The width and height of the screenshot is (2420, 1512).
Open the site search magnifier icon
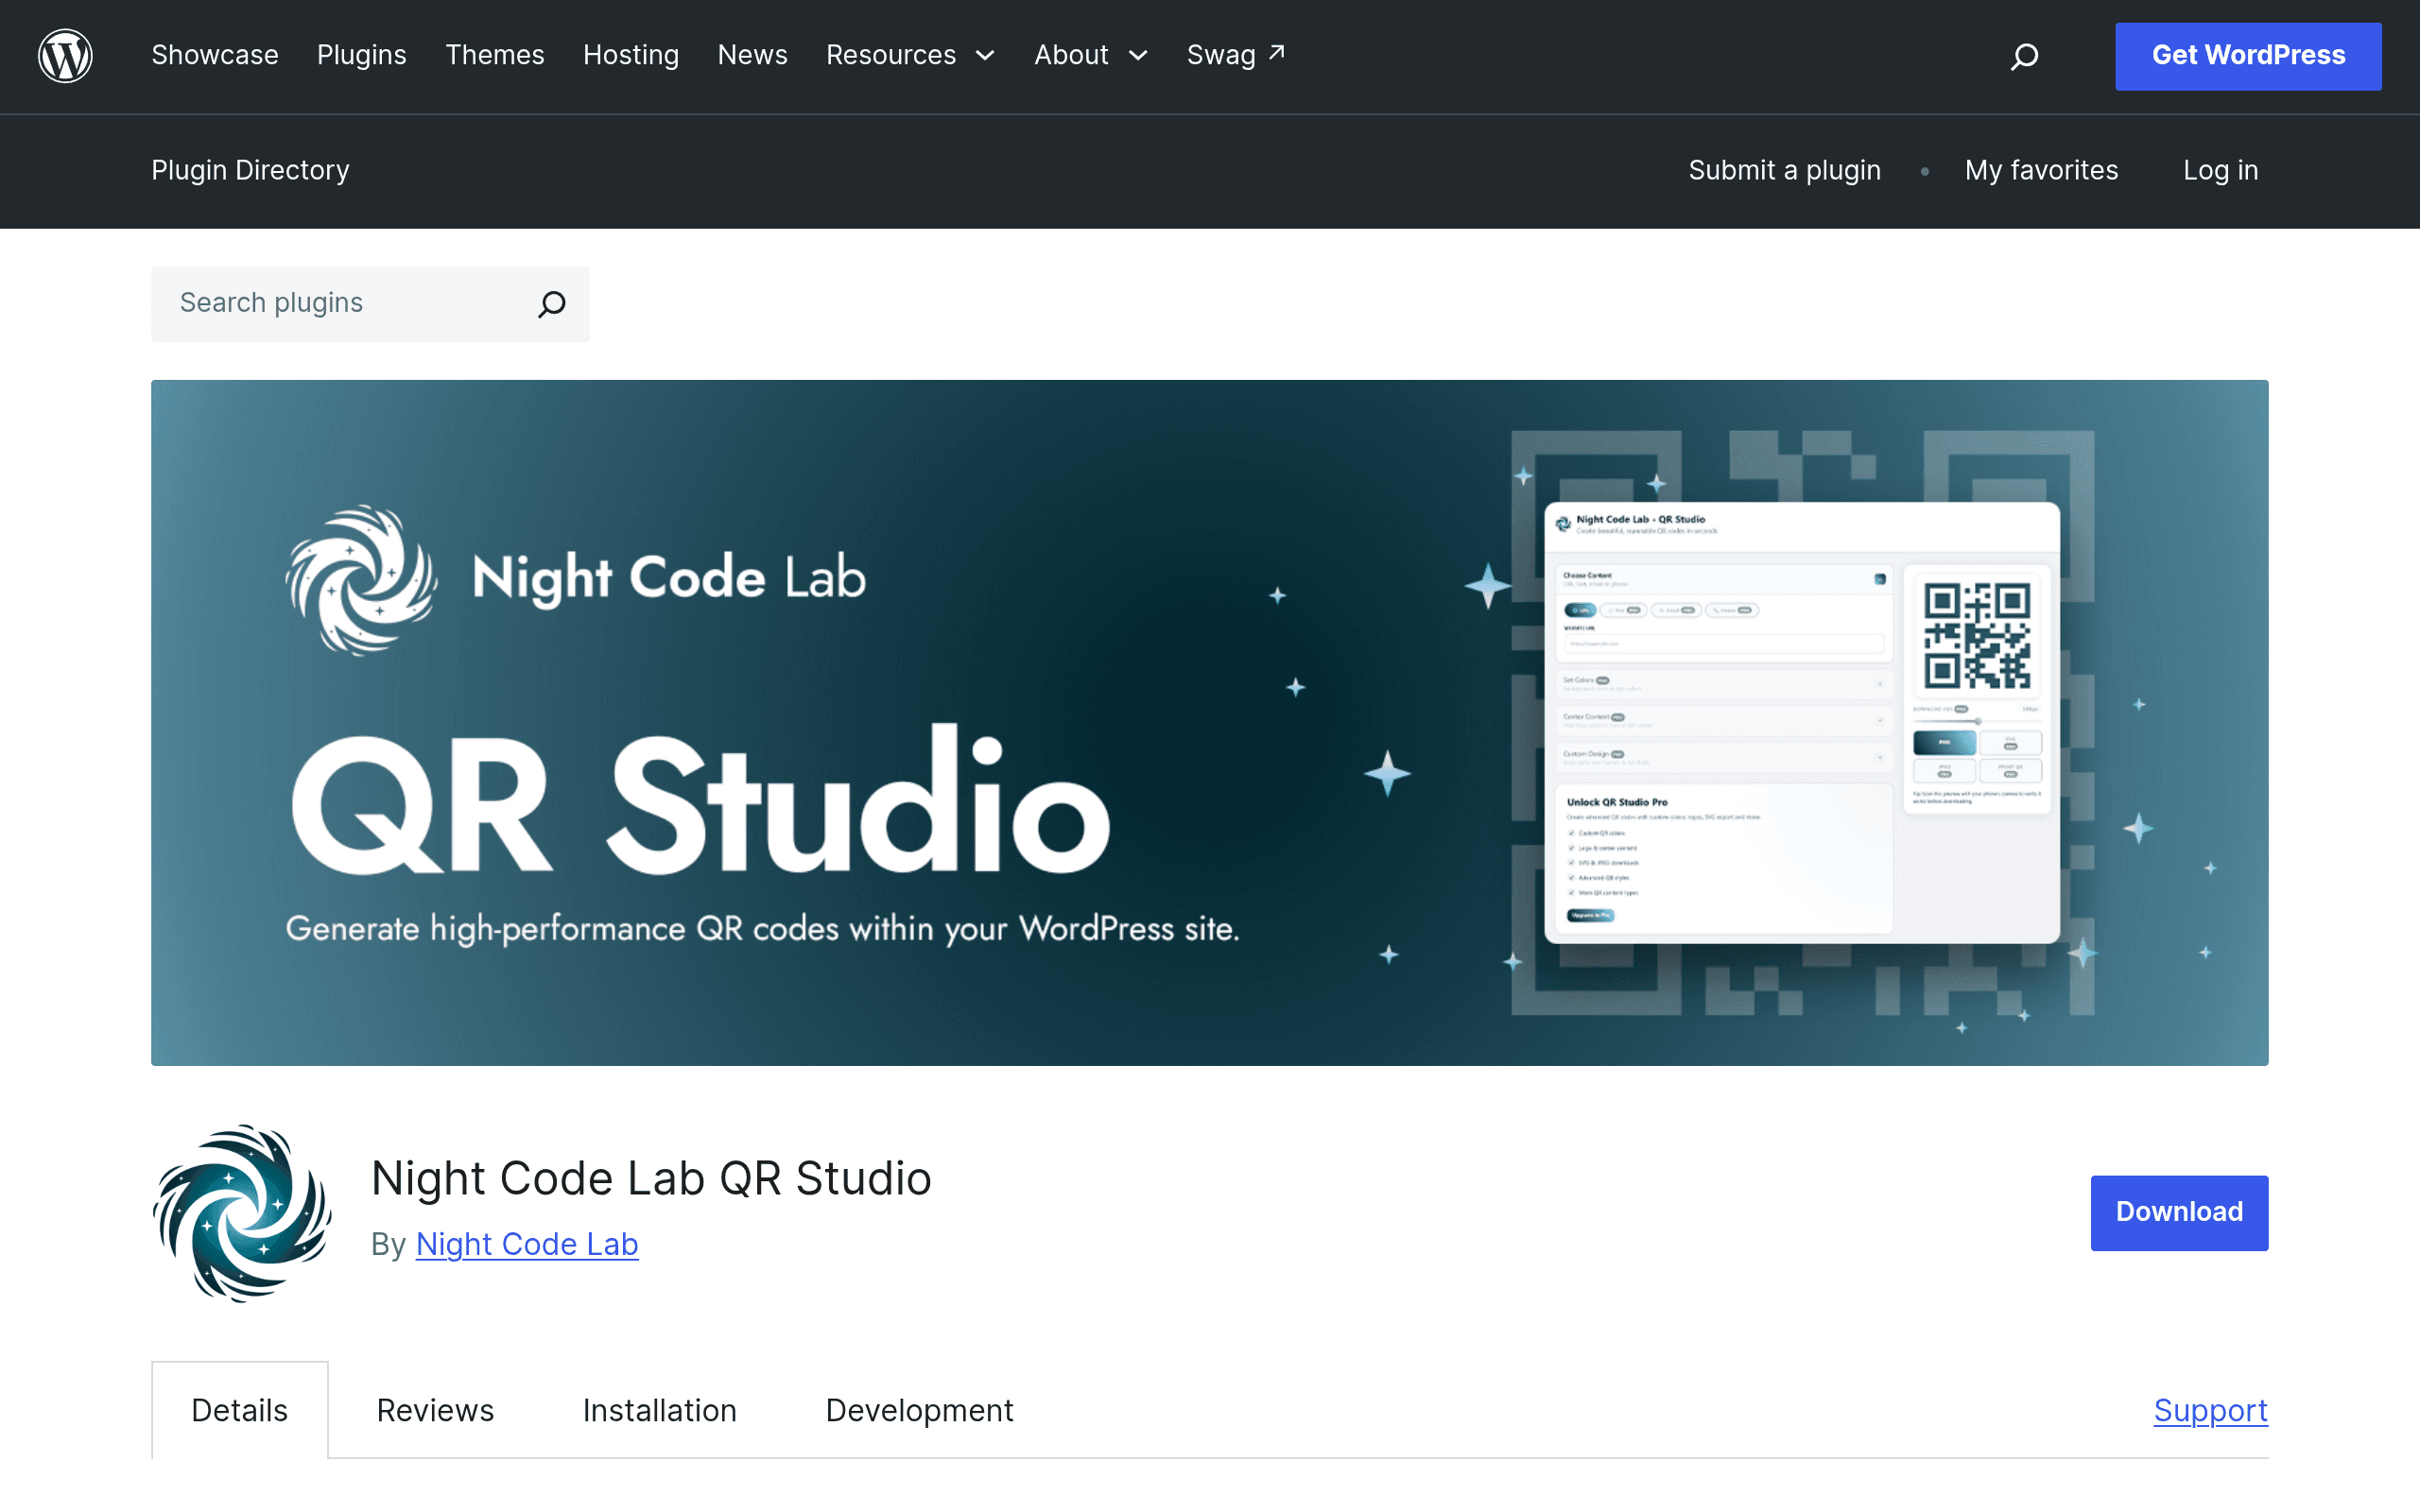tap(2024, 56)
